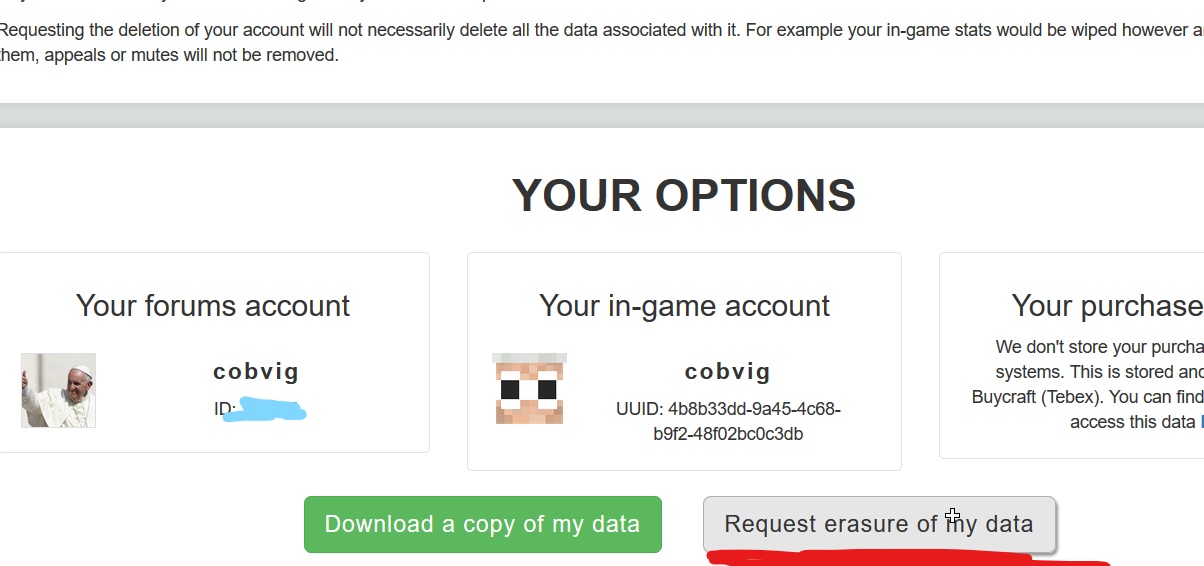Click the gray divider bar above YOUR OPTIONS
The width and height of the screenshot is (1204, 566).
click(602, 115)
